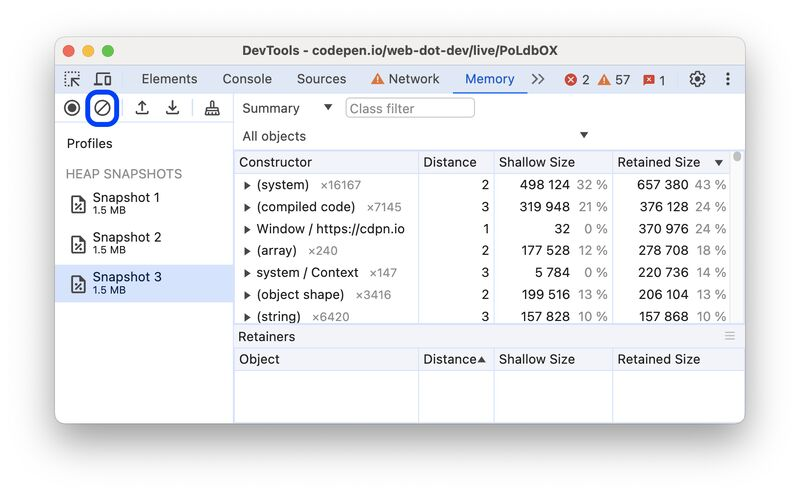Select Snapshot 3 in heap snapshots
Screen dimensions: 800x496
pyautogui.click(x=144, y=283)
